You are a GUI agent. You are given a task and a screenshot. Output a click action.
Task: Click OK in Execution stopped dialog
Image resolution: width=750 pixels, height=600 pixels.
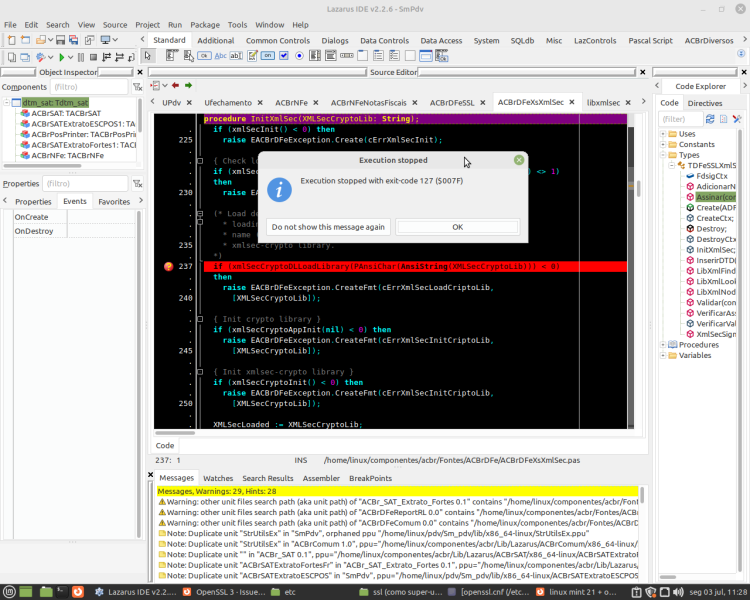[458, 227]
